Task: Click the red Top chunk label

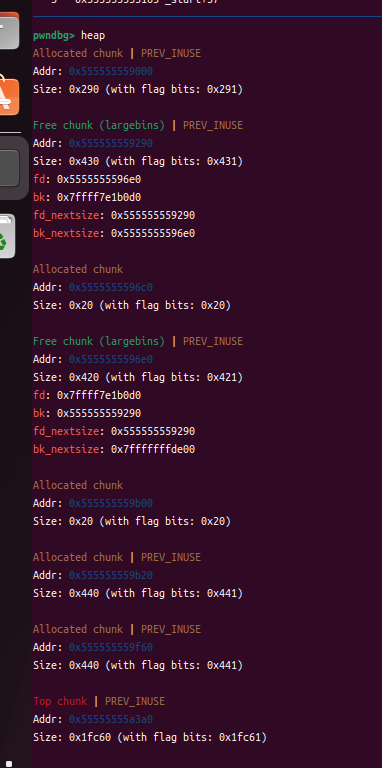Action: (x=60, y=701)
